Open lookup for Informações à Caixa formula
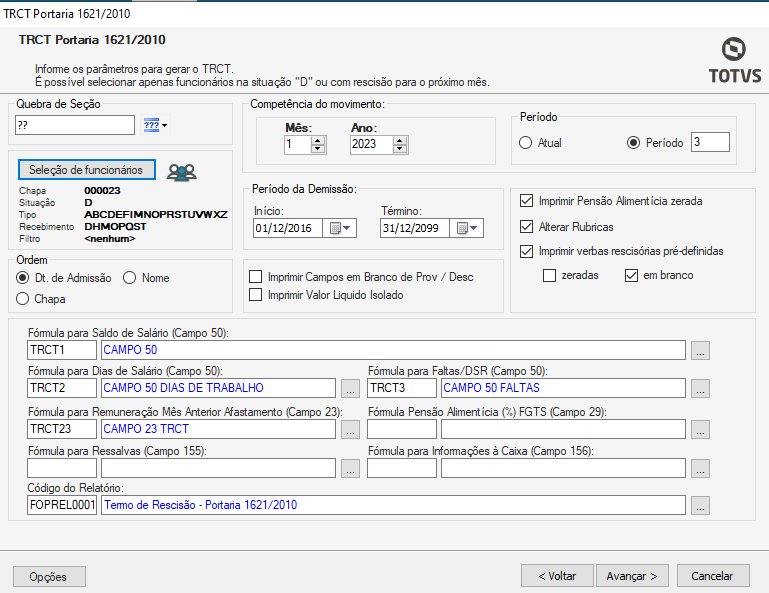This screenshot has height=593, width=769. (701, 468)
